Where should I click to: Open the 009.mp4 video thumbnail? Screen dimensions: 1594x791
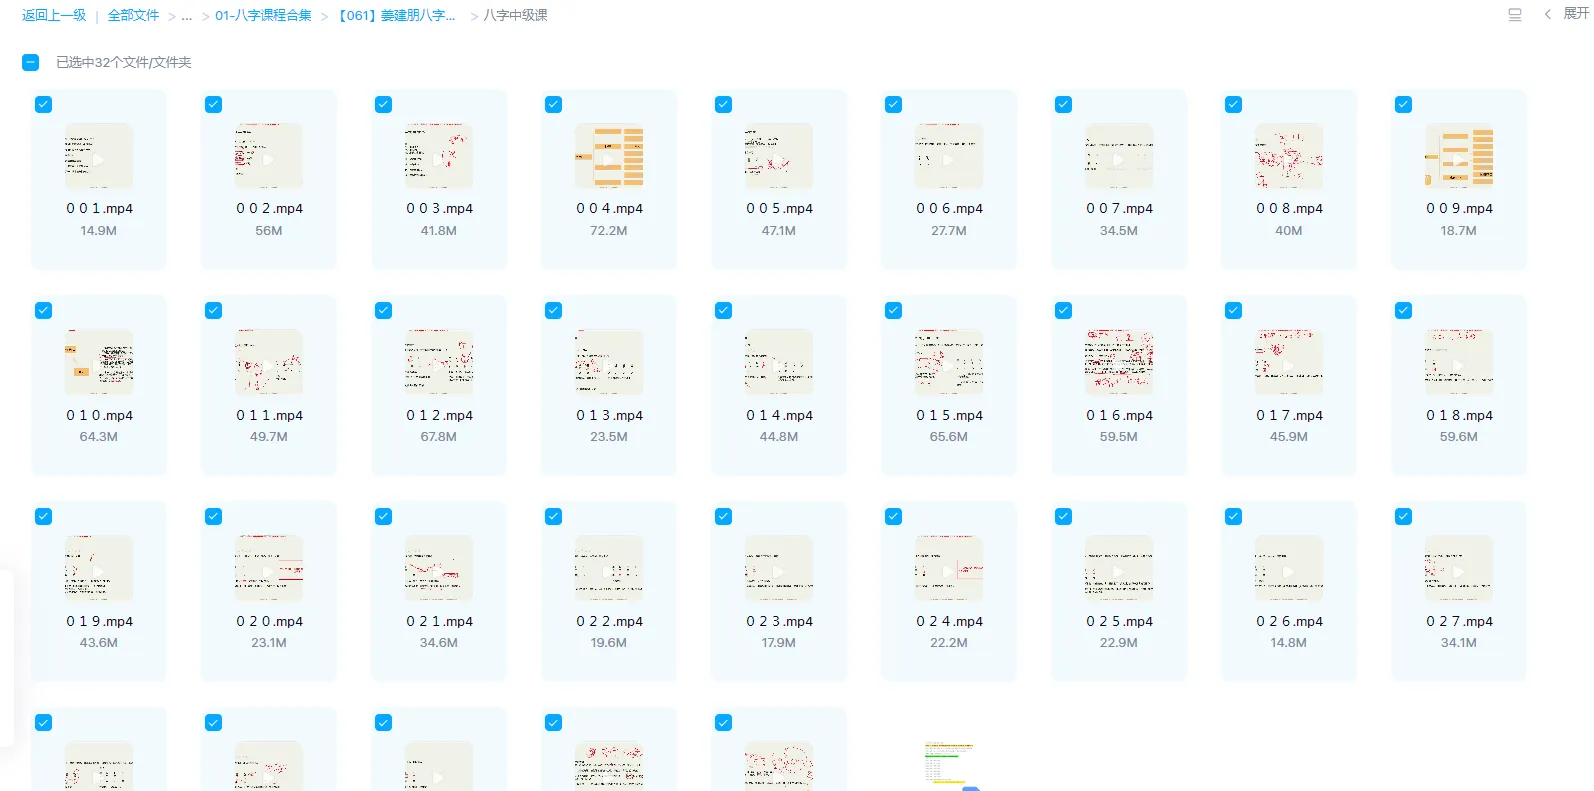[x=1459, y=157]
